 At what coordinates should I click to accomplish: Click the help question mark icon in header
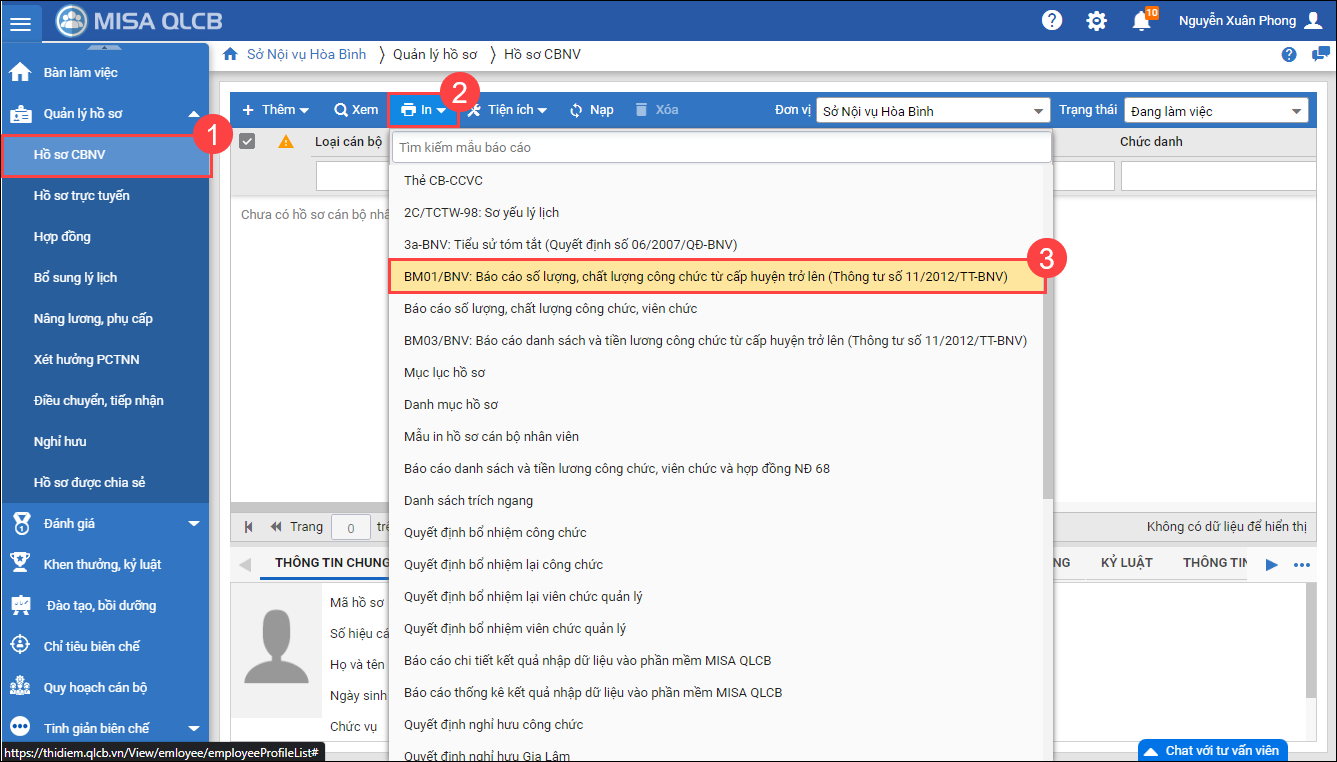coord(1051,20)
